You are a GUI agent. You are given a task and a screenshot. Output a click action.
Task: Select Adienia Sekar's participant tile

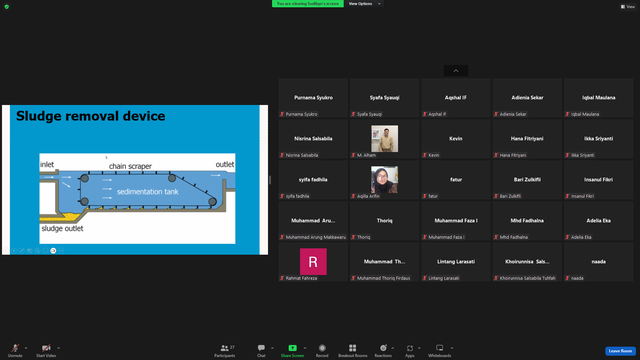click(x=527, y=98)
